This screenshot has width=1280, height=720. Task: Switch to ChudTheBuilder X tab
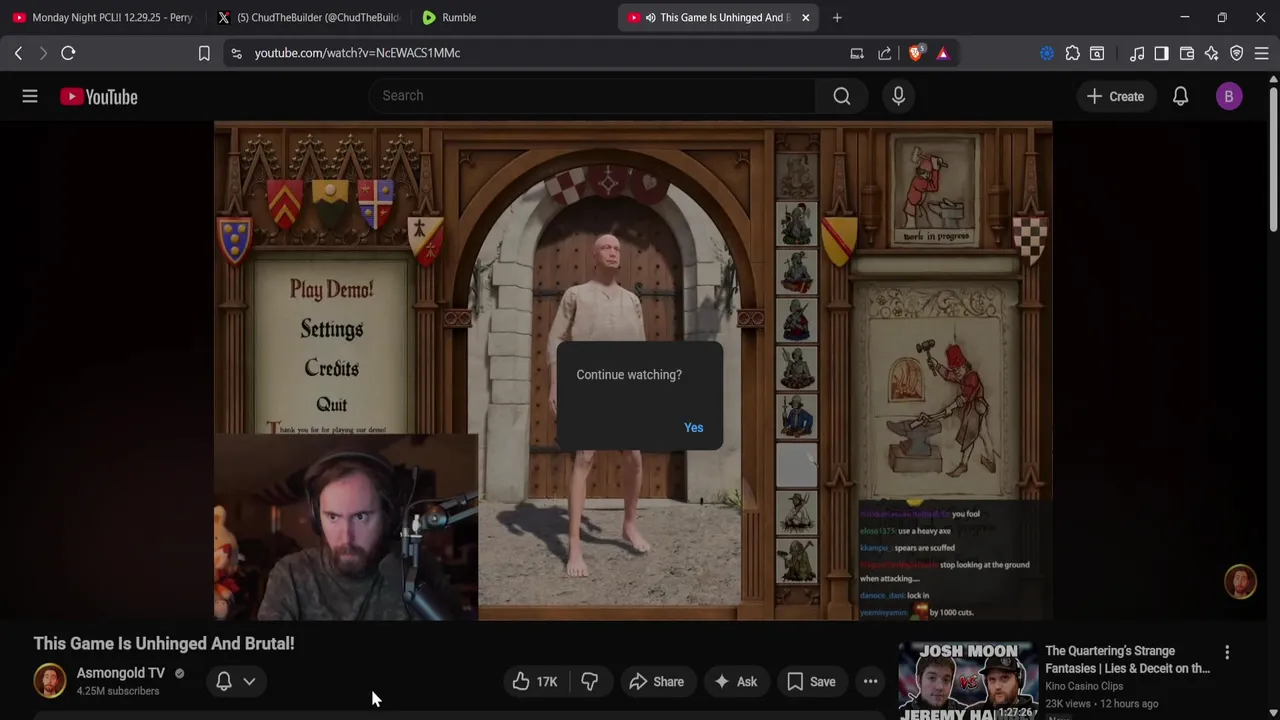[x=308, y=17]
